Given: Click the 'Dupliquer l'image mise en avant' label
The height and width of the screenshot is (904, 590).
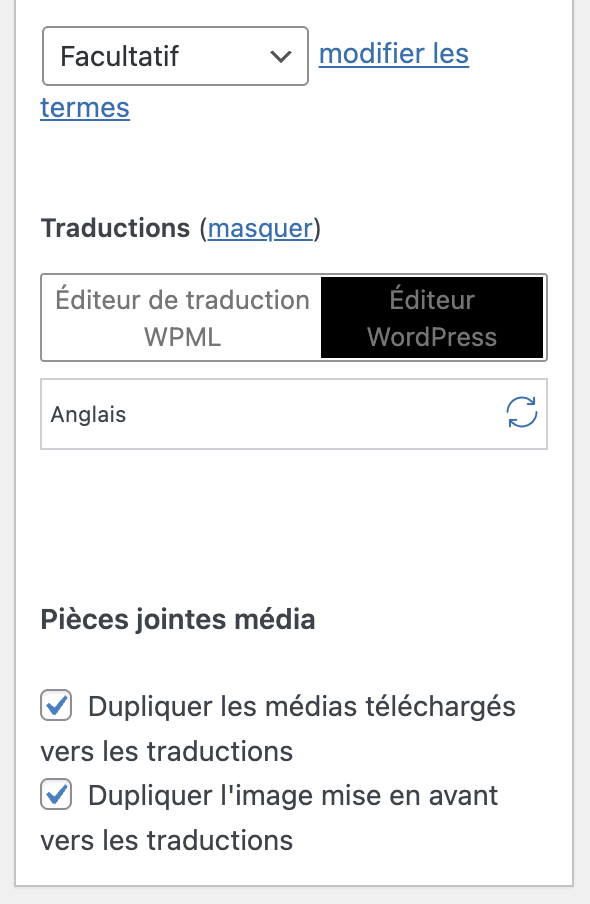Looking at the screenshot, I should 293,796.
